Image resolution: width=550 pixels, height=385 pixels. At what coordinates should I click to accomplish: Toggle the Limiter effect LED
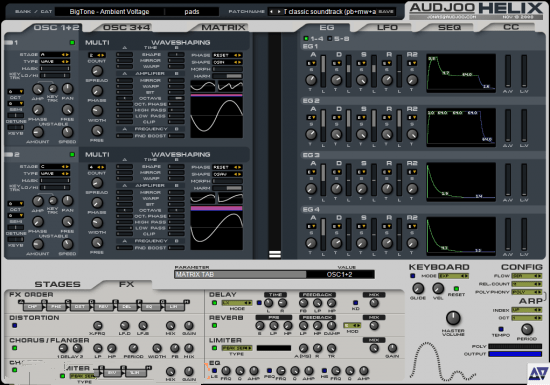[214, 348]
